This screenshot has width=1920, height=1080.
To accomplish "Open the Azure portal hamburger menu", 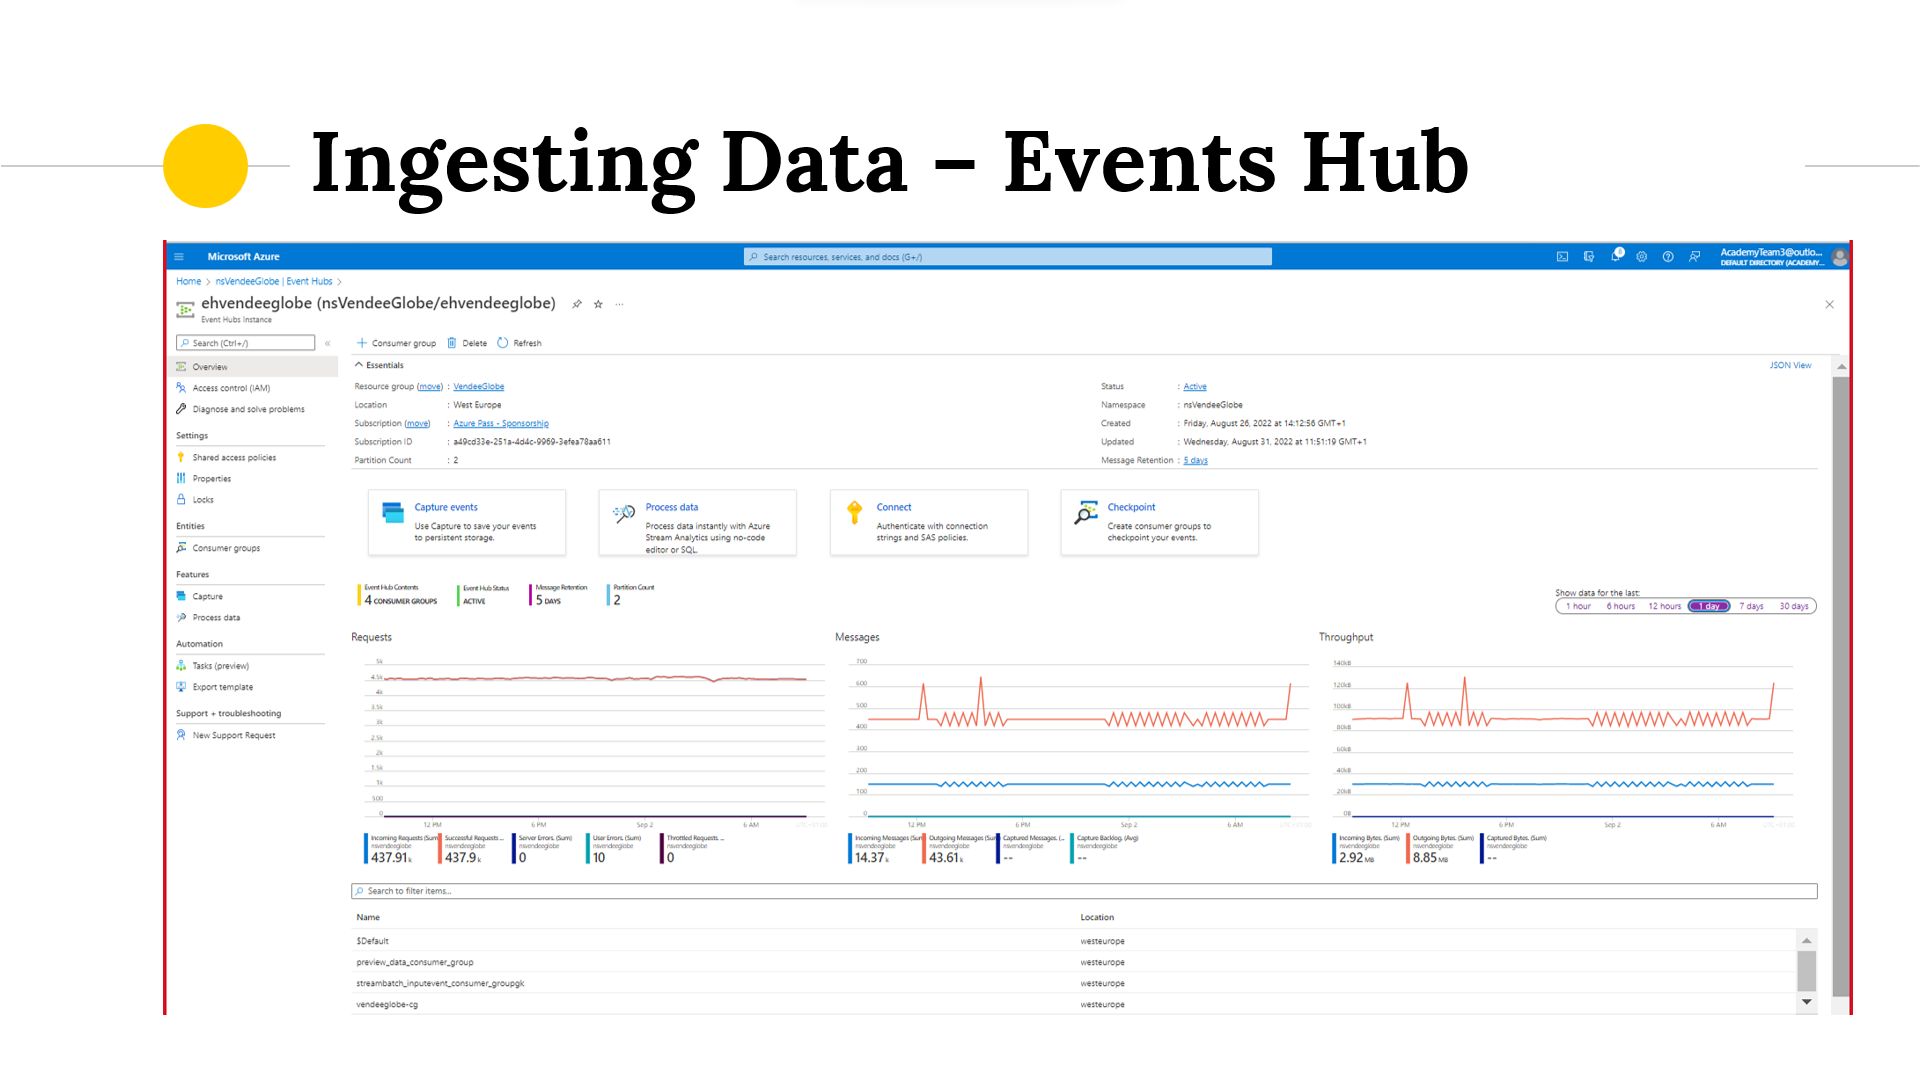I will point(179,257).
